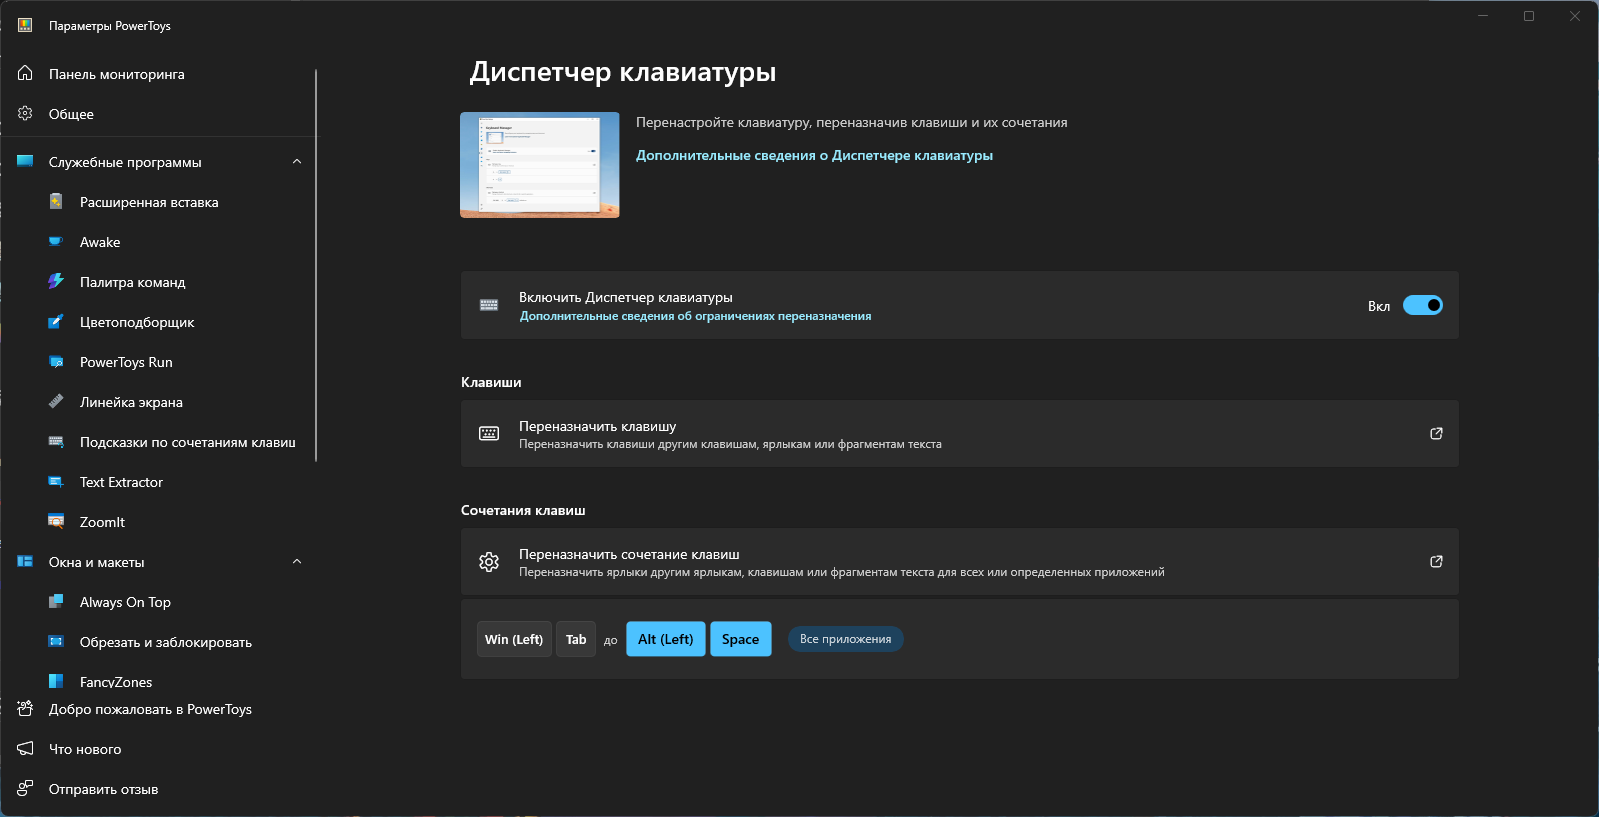The height and width of the screenshot is (817, 1599).
Task: Click the Windows and layouts section icon
Action: tap(25, 561)
